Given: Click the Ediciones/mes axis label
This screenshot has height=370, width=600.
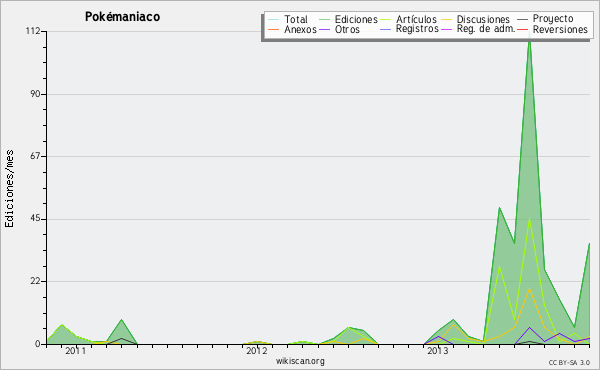Looking at the screenshot, I should point(9,189).
